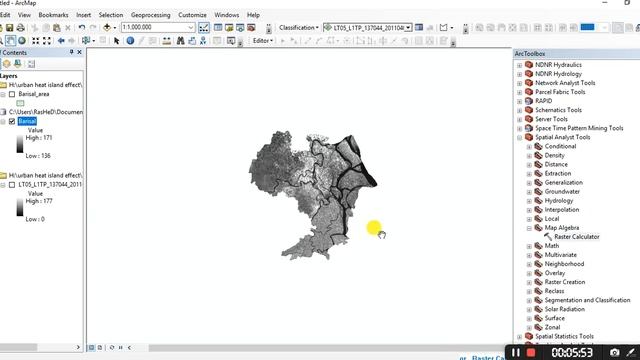Expand the Extraction toolset

tap(529, 174)
